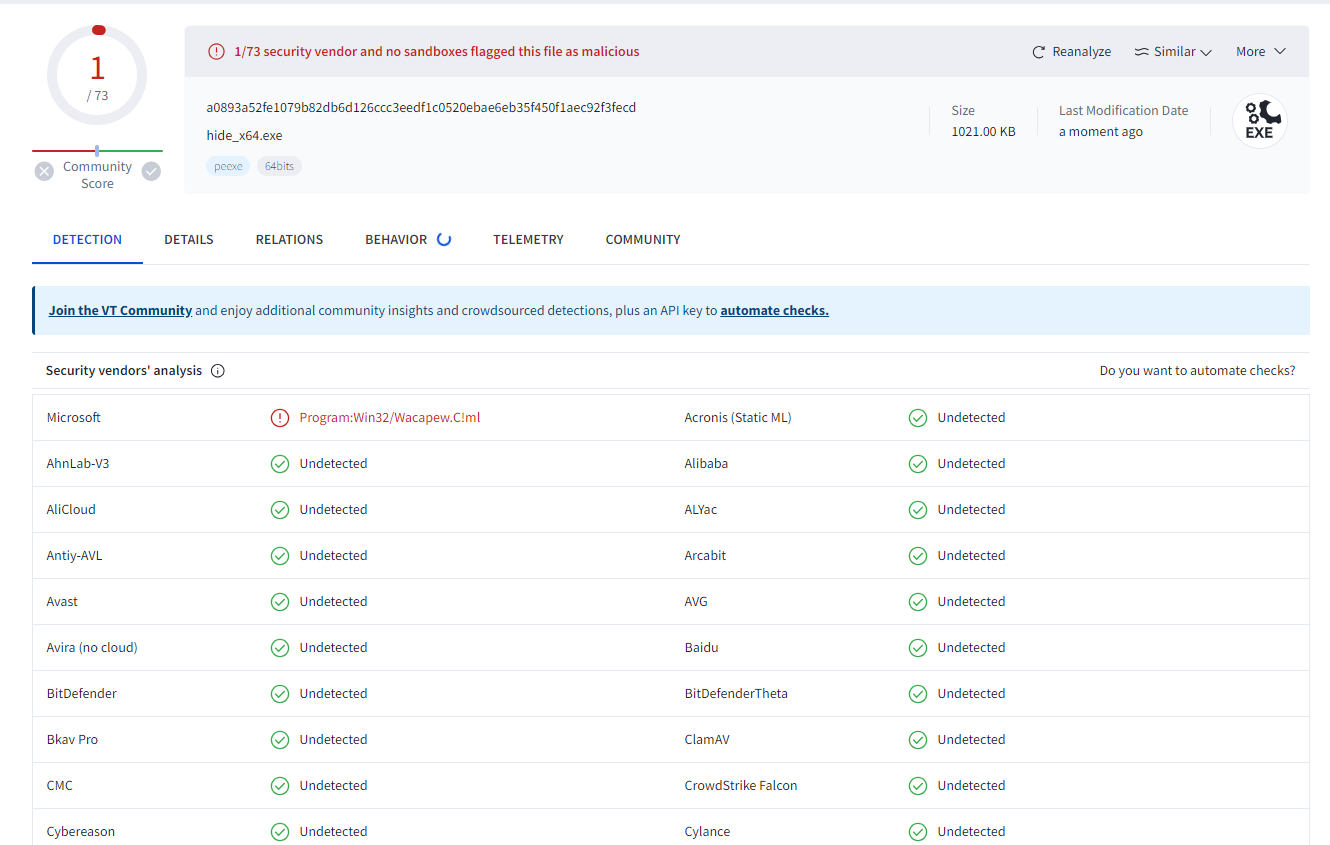Follow the automate checks link in the banner
The width and height of the screenshot is (1330, 845).
(774, 311)
